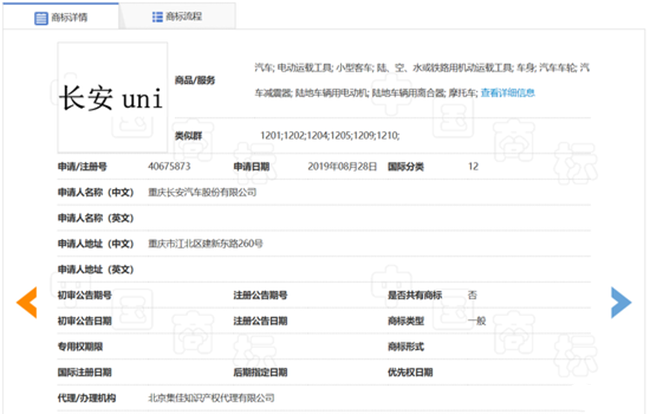This screenshot has width=650, height=414.
Task: Switch to the 商标流程 tab
Action: [x=177, y=17]
